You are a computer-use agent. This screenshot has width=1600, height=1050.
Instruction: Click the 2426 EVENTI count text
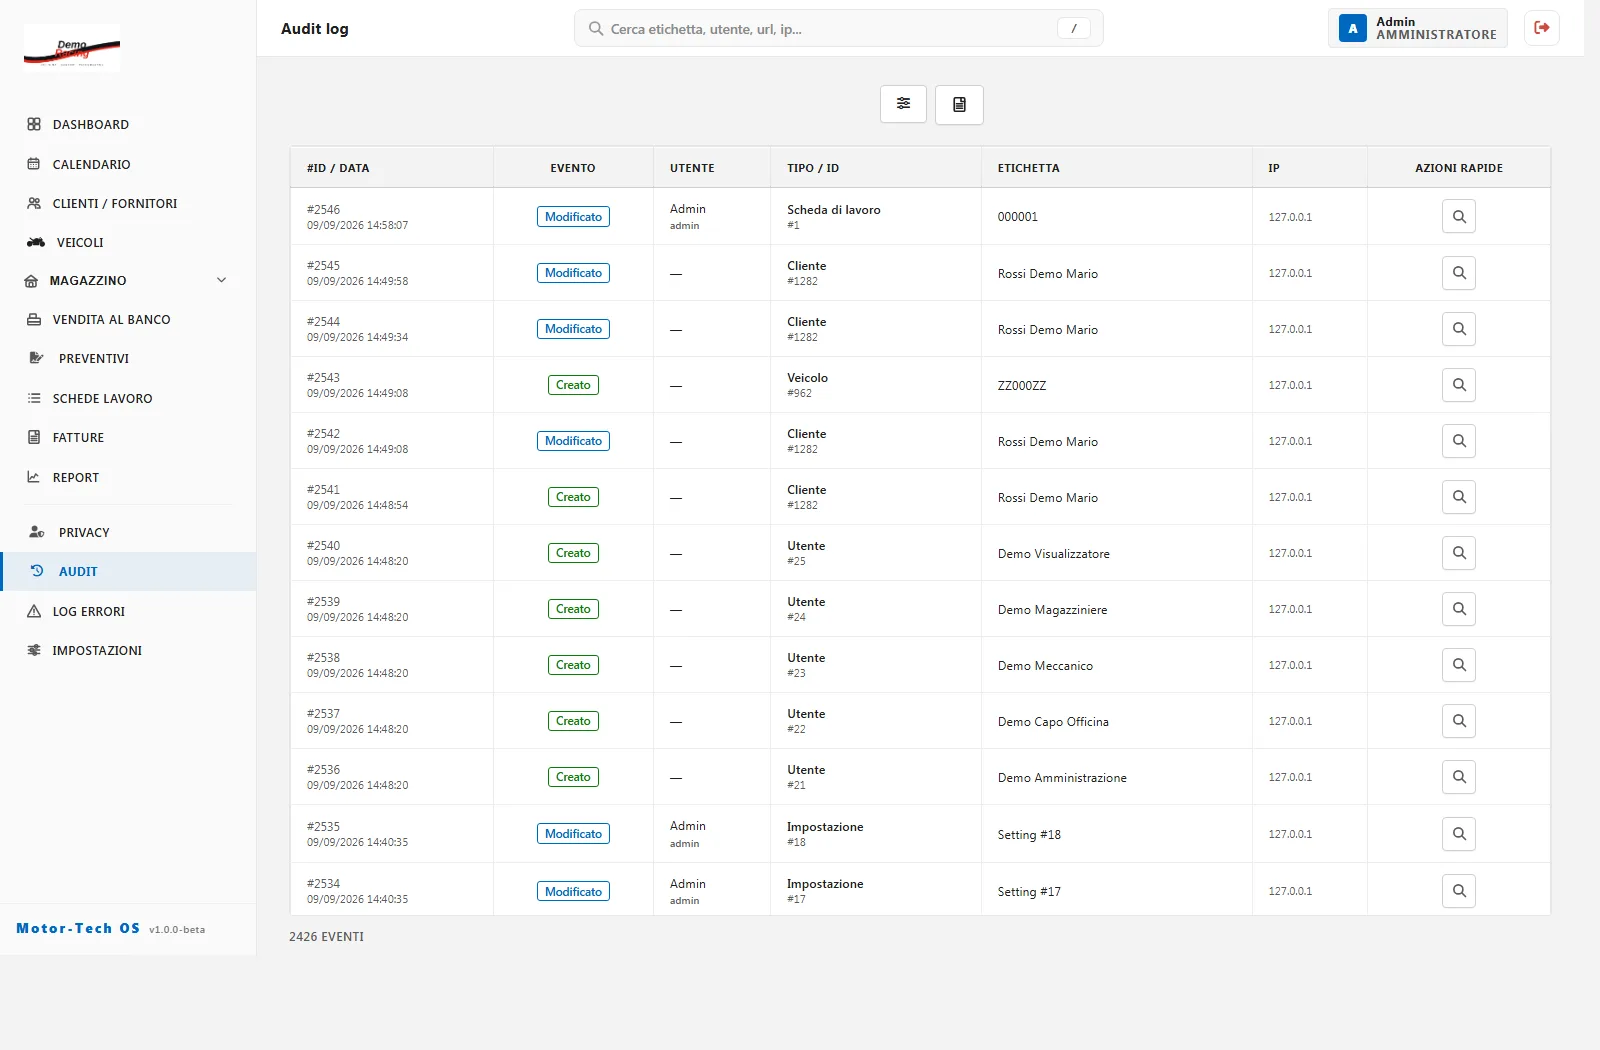click(x=327, y=937)
